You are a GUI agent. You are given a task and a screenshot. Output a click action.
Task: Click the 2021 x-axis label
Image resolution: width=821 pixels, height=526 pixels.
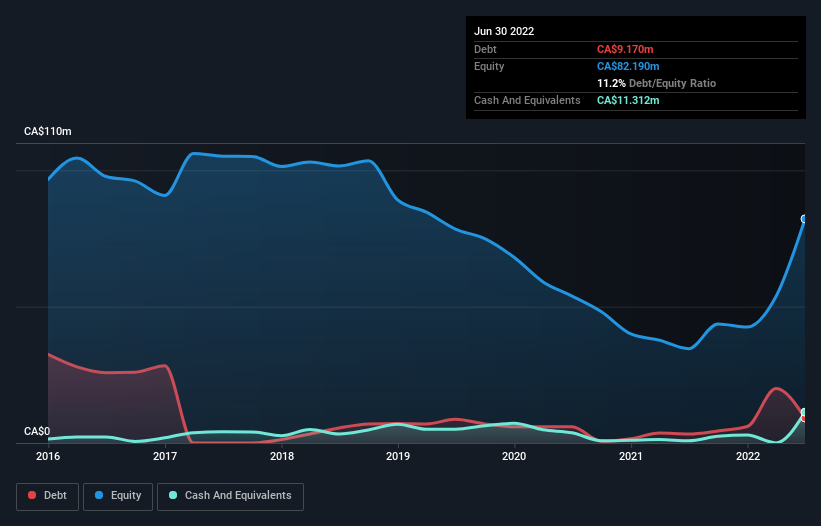click(x=631, y=456)
